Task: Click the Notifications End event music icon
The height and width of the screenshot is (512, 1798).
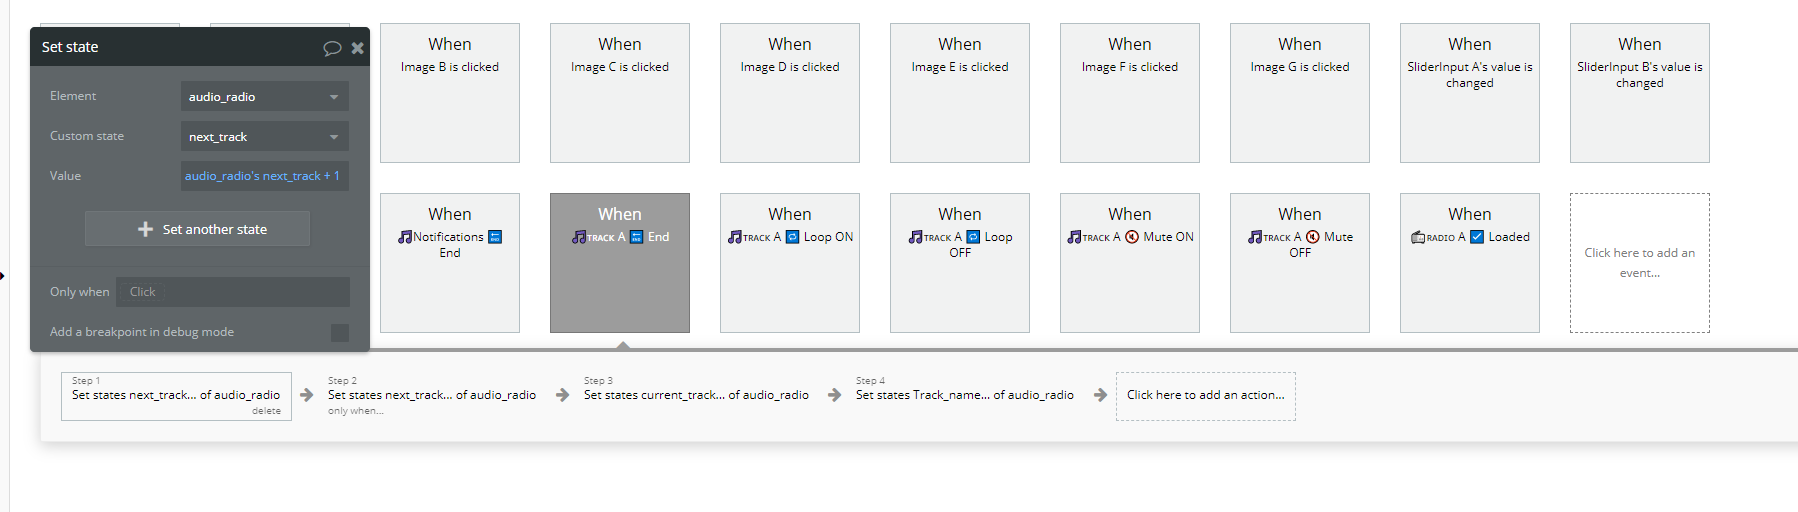Action: pyautogui.click(x=405, y=237)
